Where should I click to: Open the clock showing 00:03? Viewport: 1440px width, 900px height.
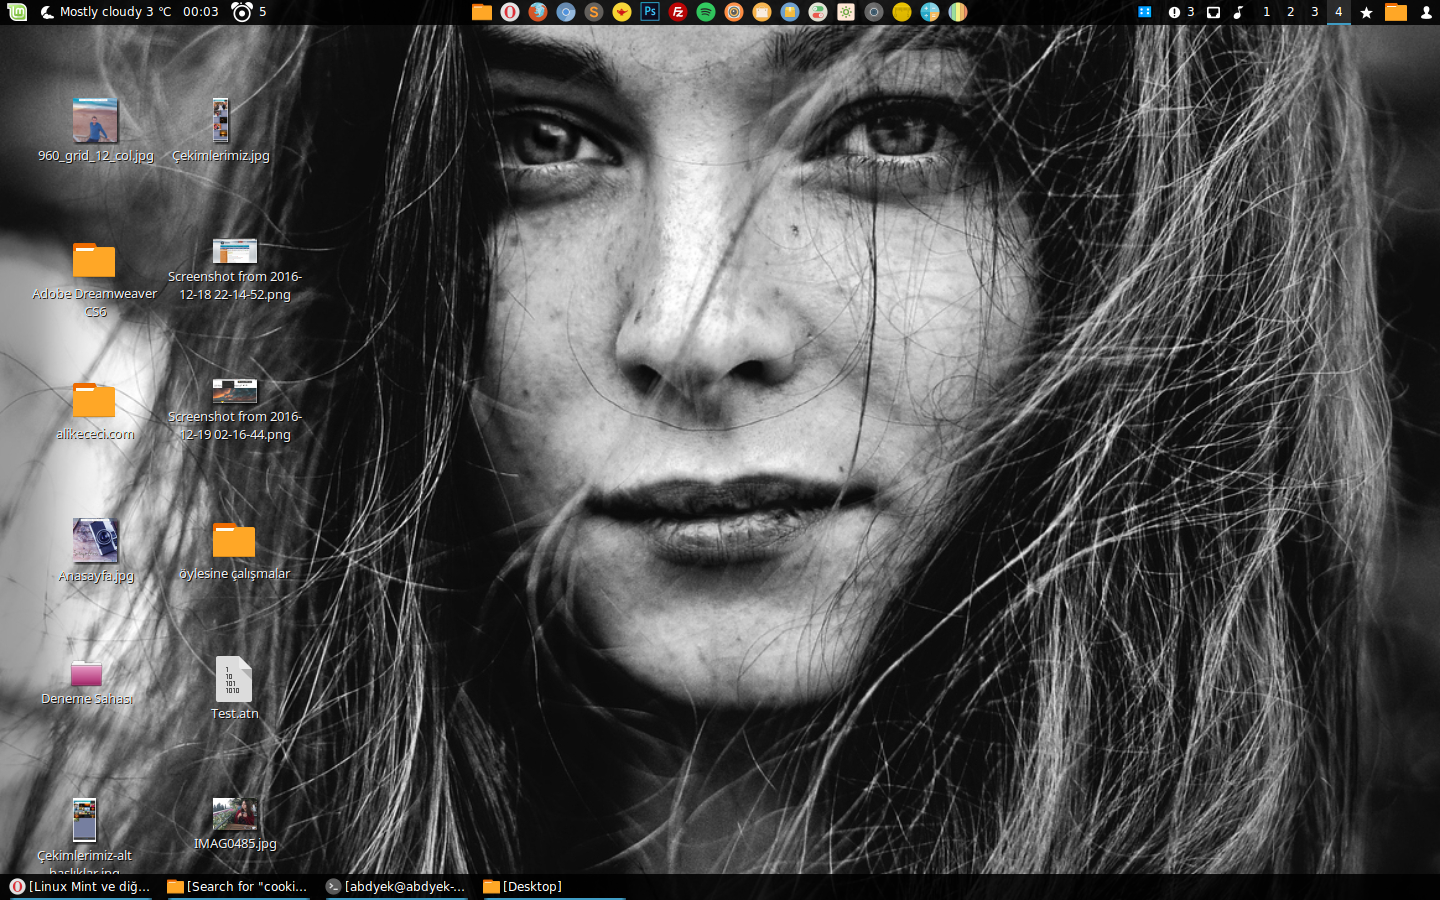tap(201, 12)
